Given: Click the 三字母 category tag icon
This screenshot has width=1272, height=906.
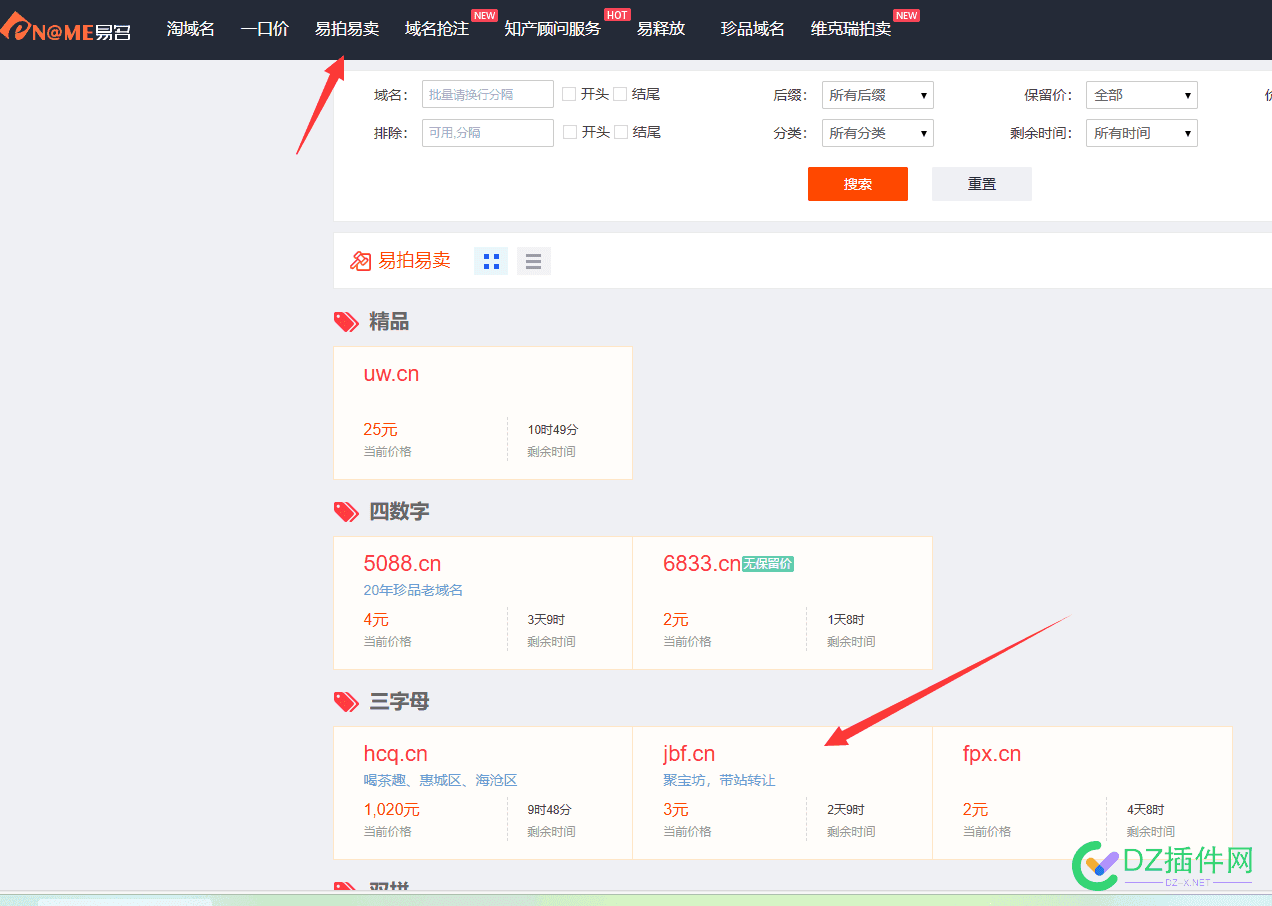Looking at the screenshot, I should point(346,702).
